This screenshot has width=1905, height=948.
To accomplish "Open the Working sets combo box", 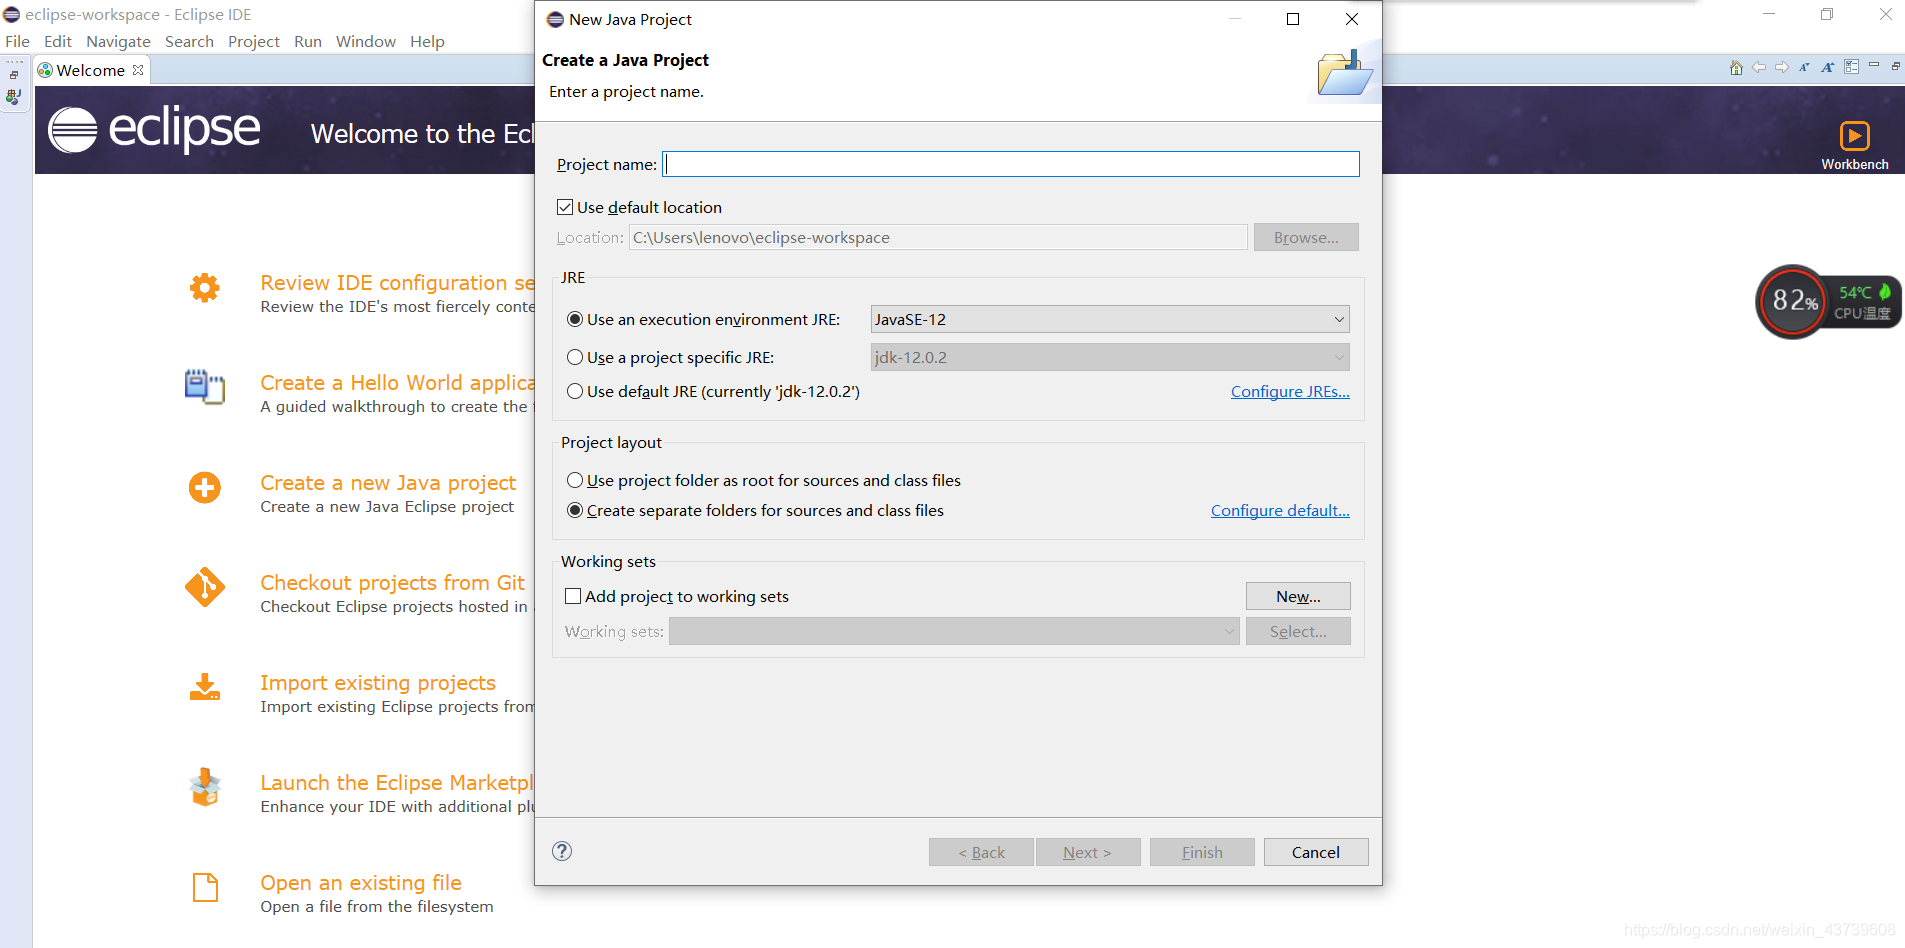I will [x=954, y=631].
